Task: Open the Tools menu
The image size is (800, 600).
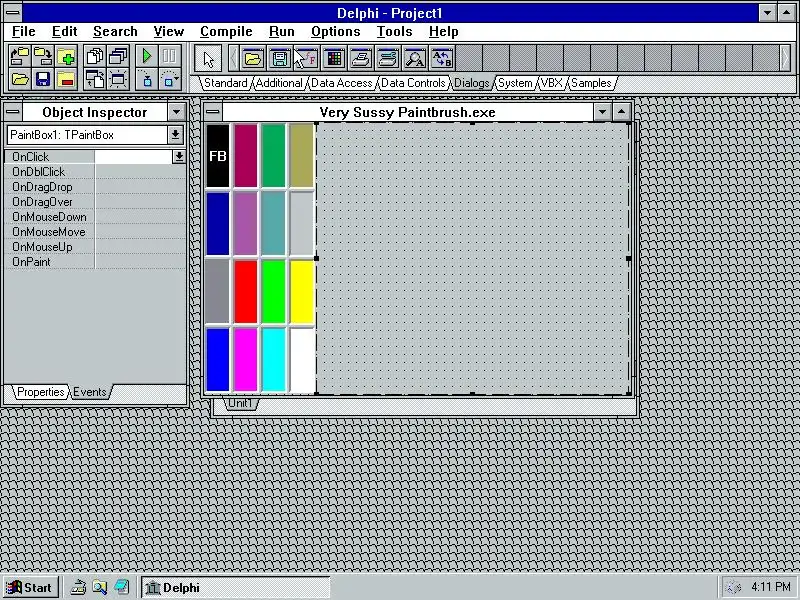Action: pos(394,32)
